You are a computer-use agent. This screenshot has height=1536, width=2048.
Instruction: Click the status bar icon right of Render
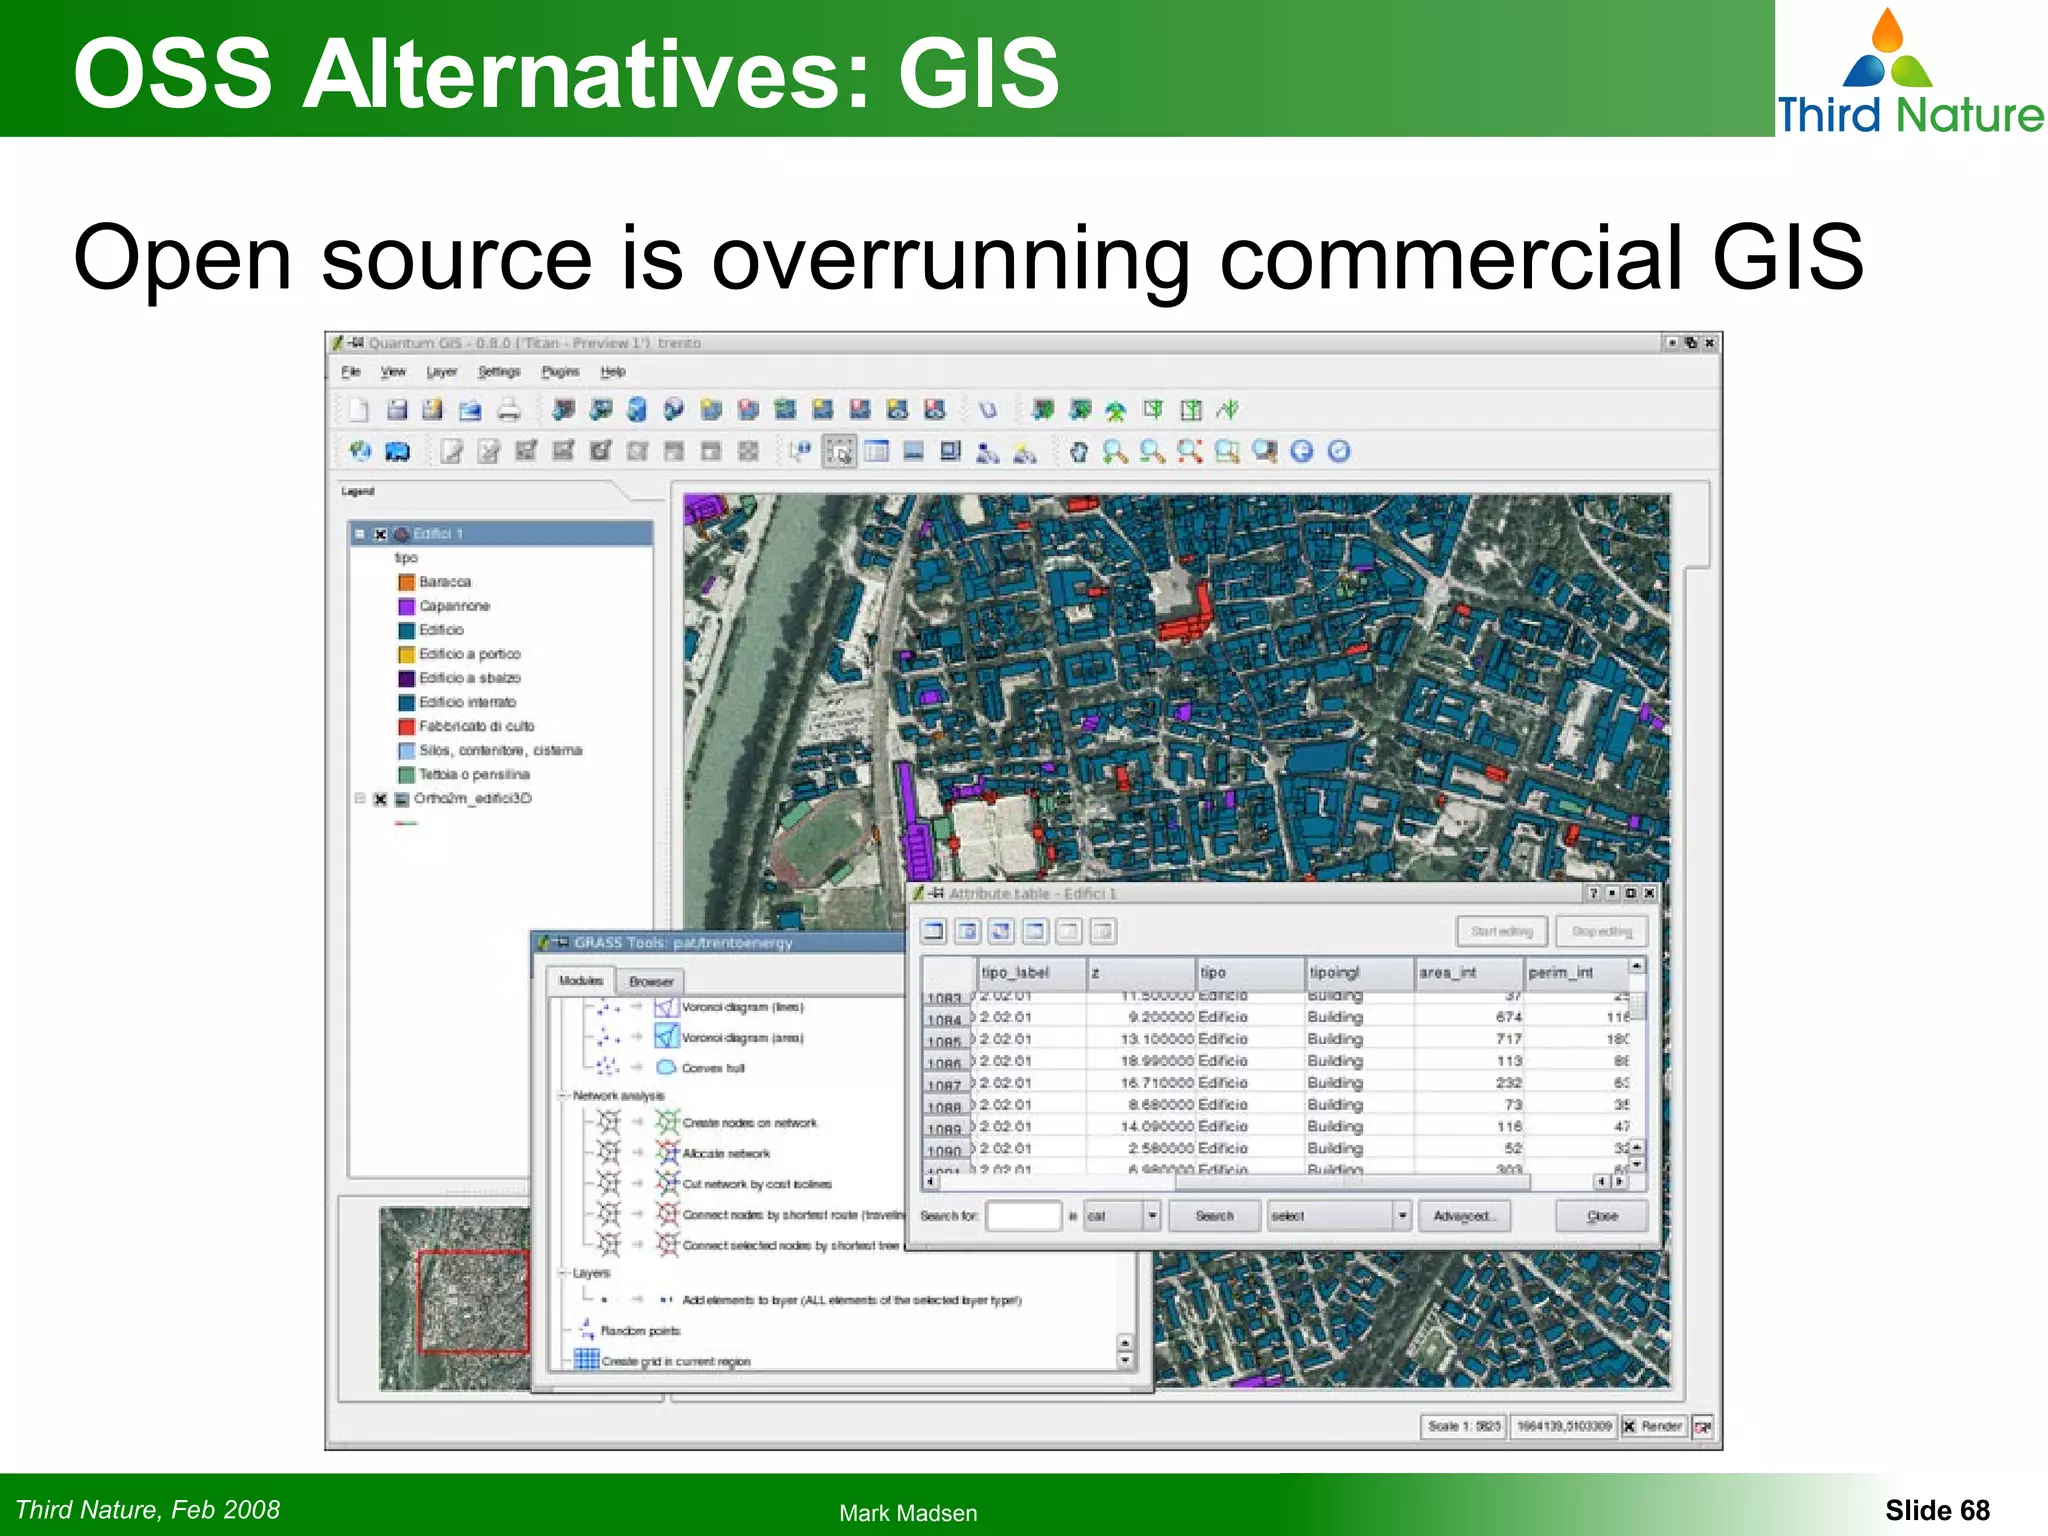1703,1426
